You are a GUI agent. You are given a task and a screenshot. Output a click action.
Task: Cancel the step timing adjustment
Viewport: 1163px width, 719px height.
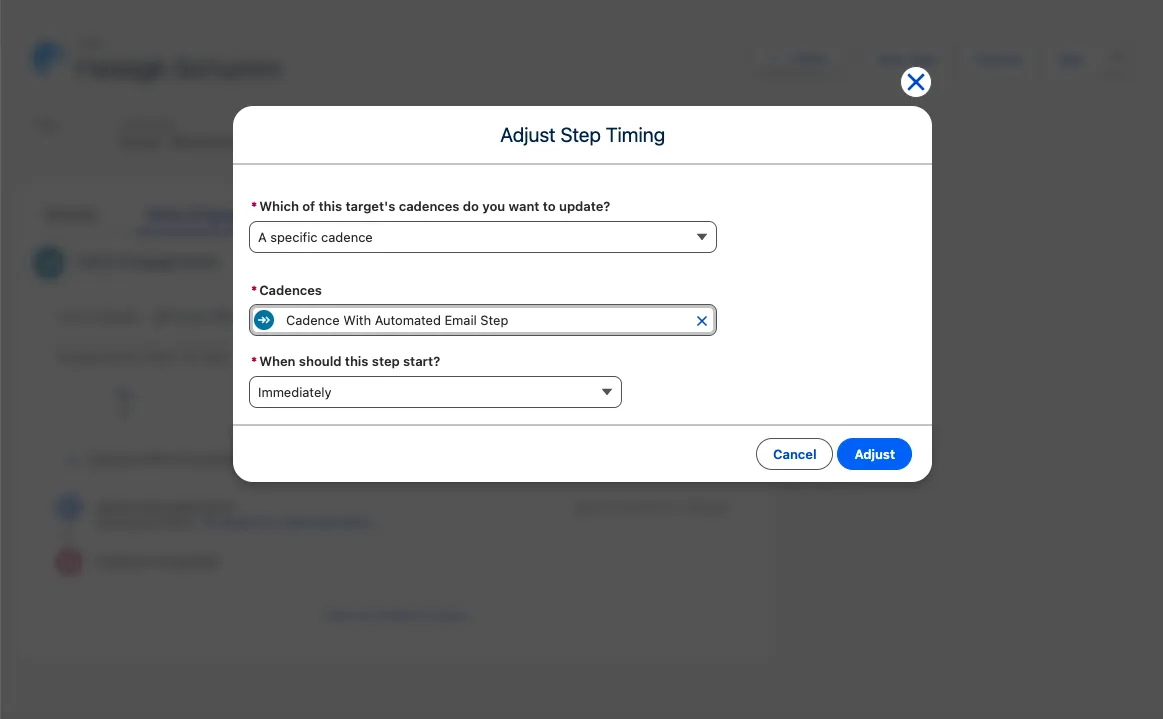click(x=794, y=454)
